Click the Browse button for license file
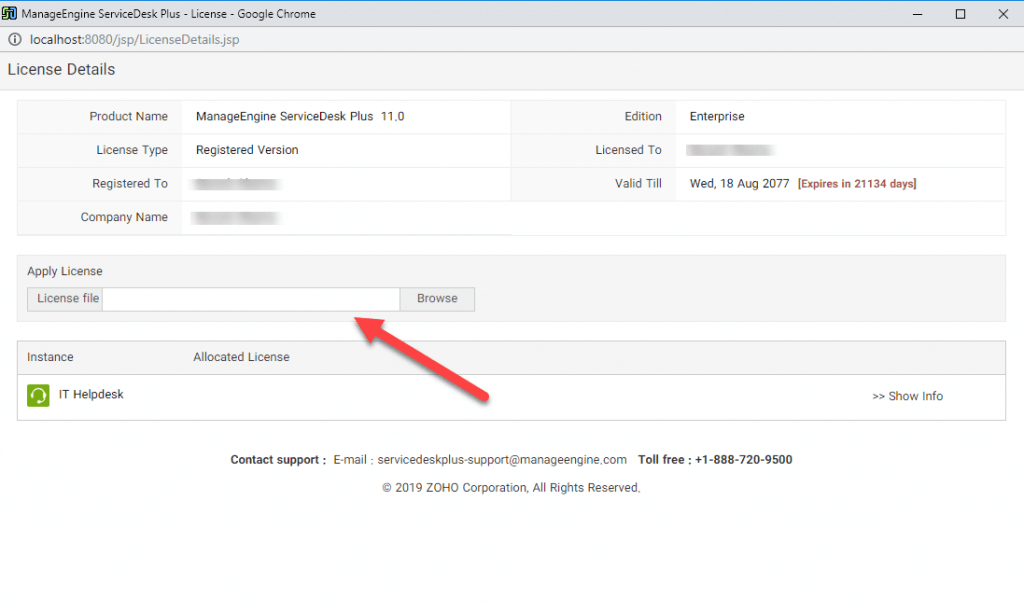The width and height of the screenshot is (1024, 612). (437, 298)
